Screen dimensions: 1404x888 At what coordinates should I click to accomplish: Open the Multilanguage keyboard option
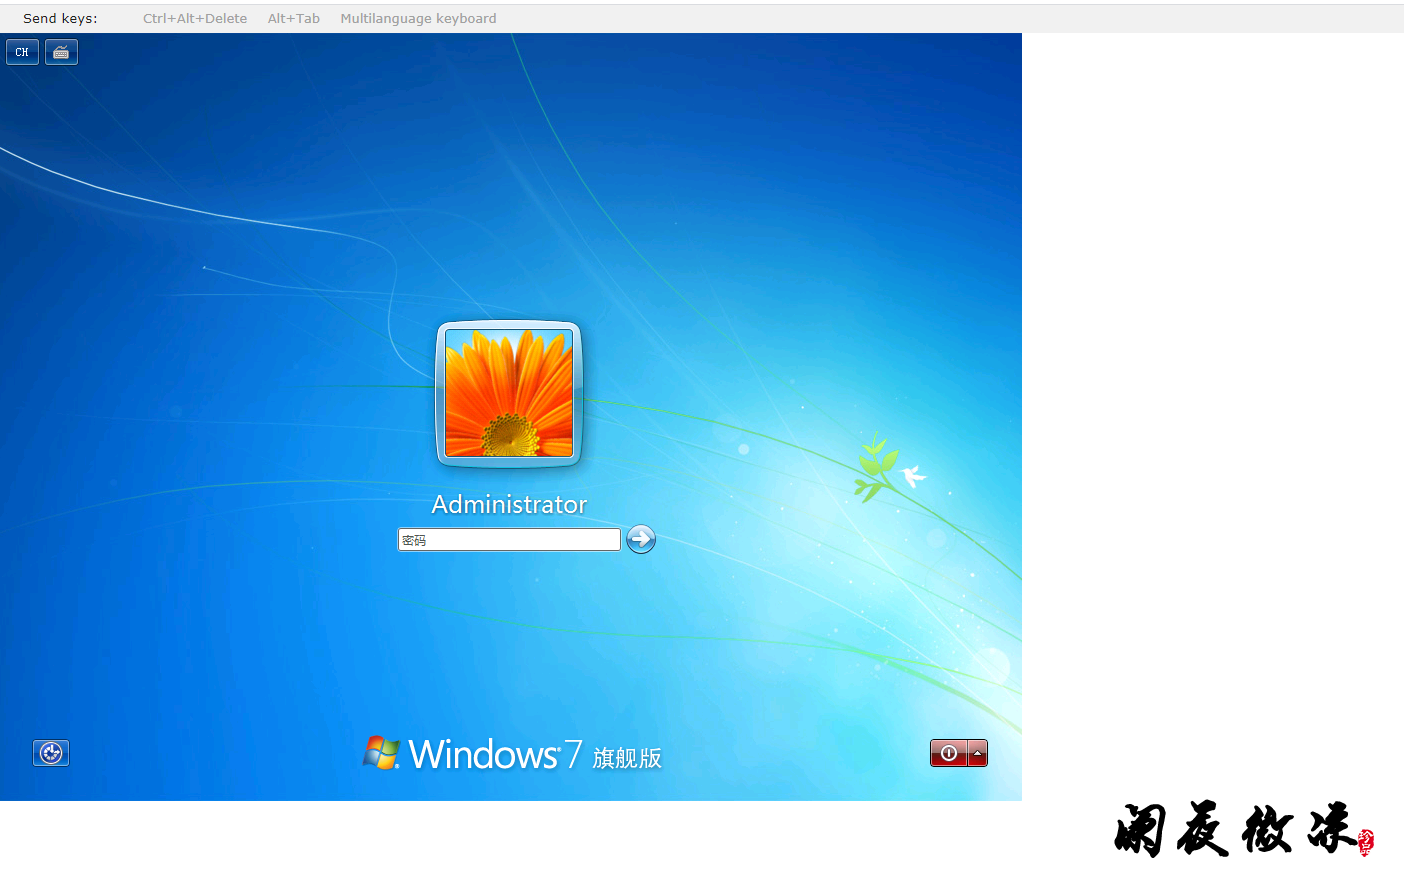[418, 18]
